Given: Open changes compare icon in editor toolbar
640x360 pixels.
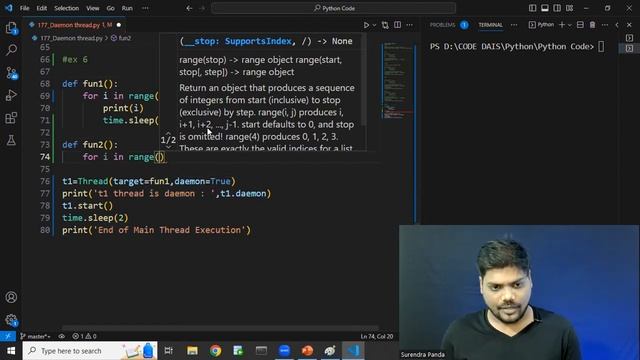Looking at the screenshot, I should [385, 25].
